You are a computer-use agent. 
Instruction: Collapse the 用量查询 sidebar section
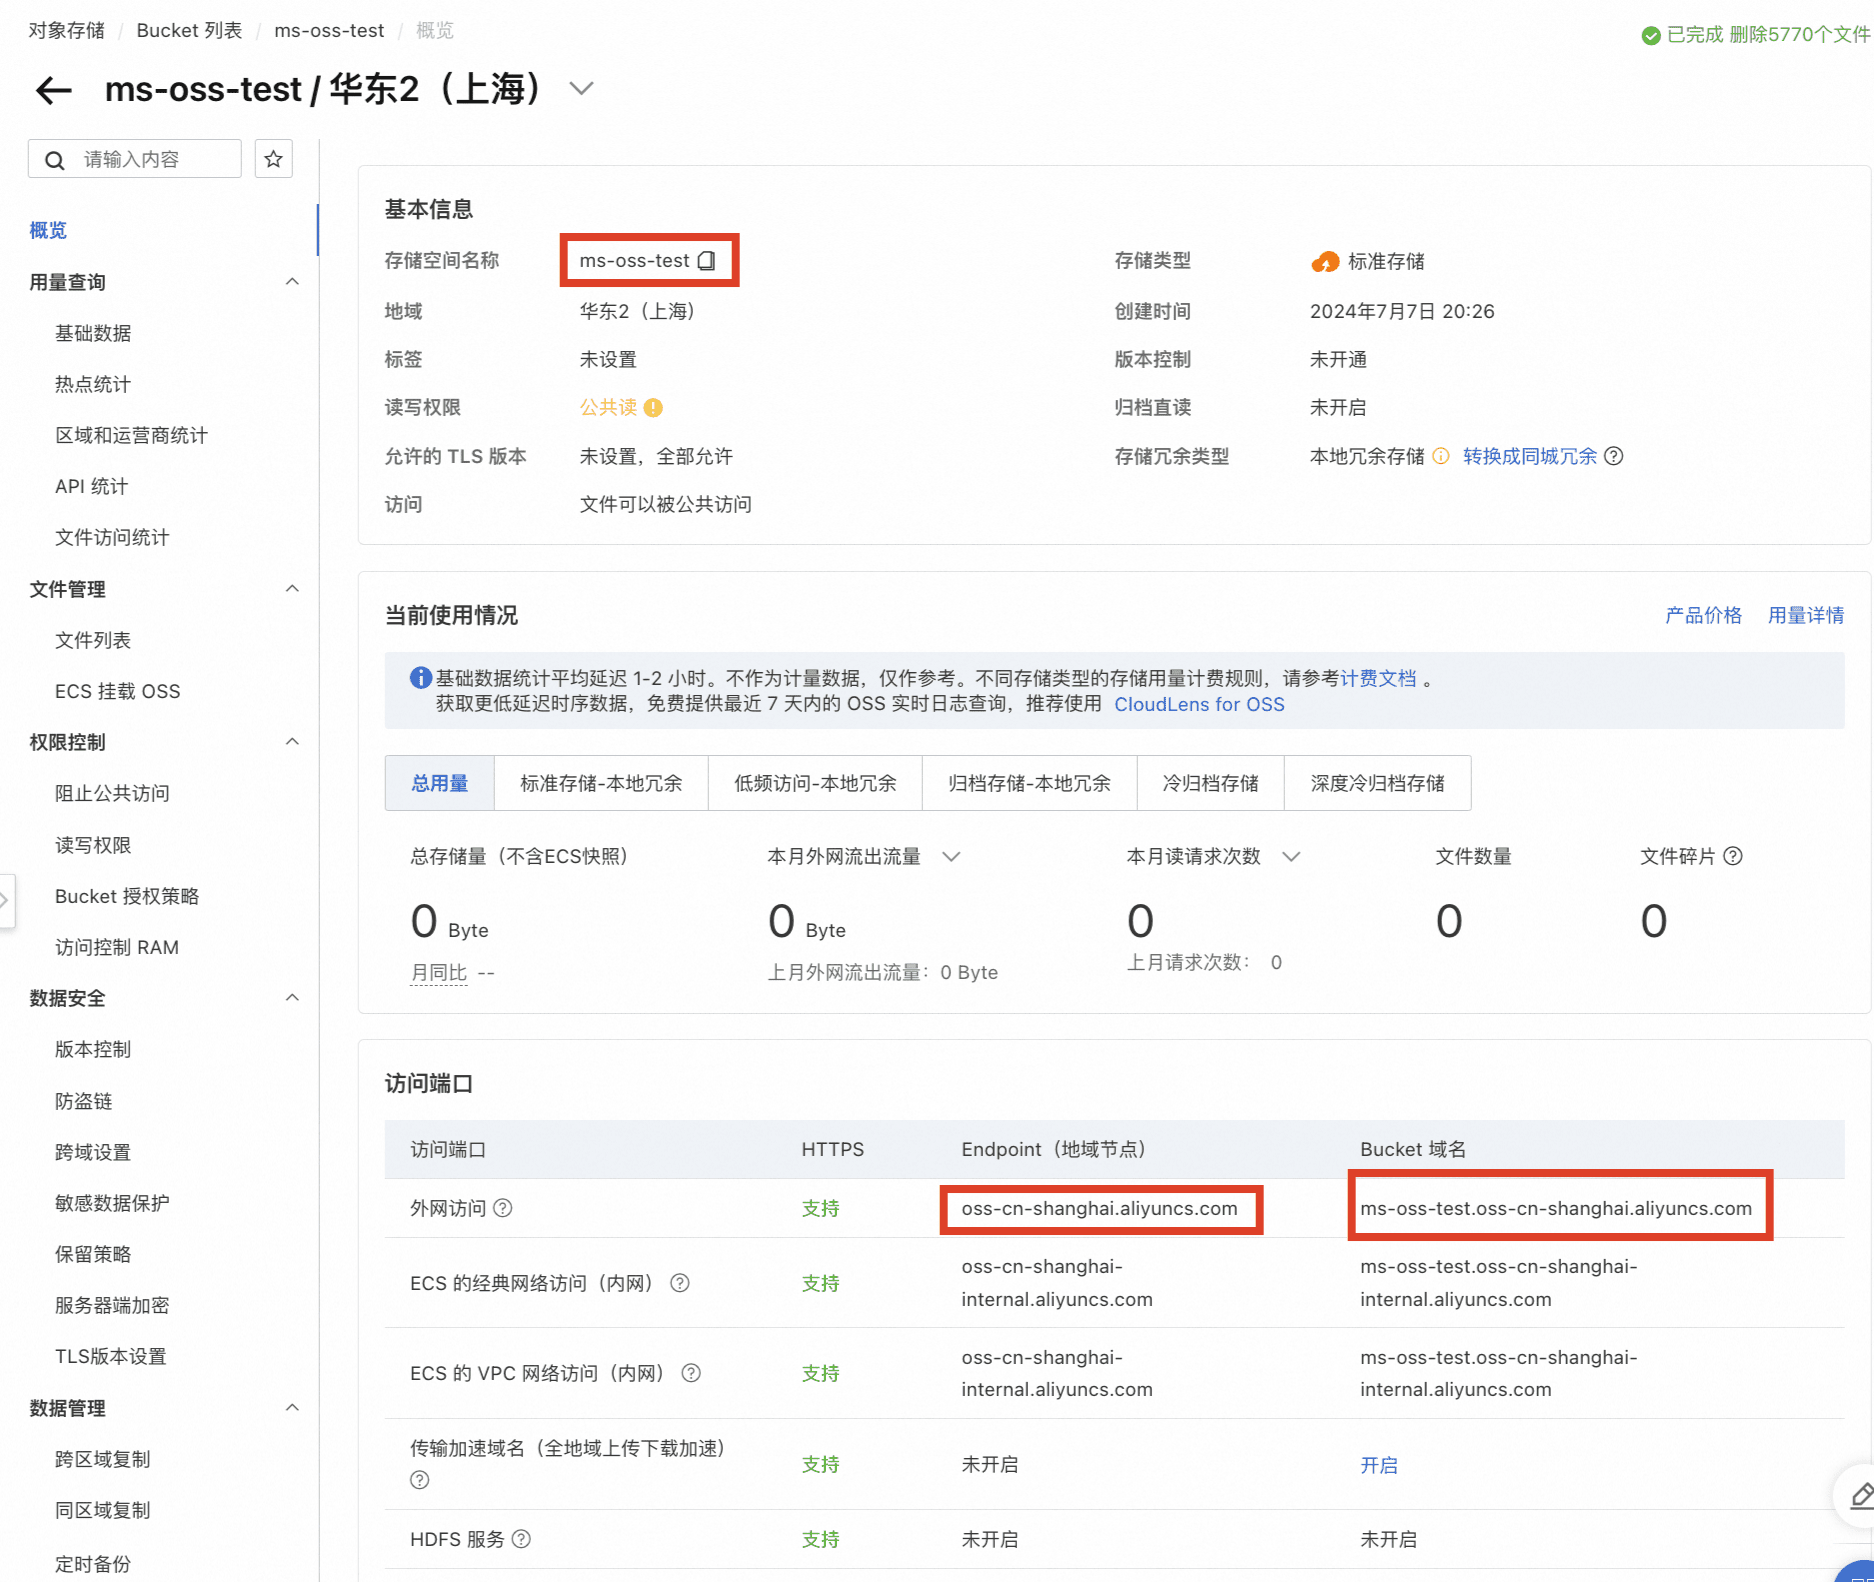[x=292, y=282]
